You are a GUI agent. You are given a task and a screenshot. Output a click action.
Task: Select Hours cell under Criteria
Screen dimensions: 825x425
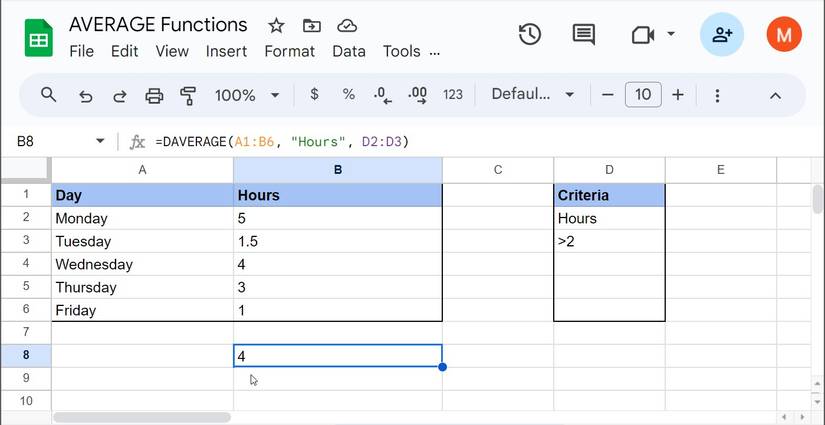pyautogui.click(x=609, y=218)
